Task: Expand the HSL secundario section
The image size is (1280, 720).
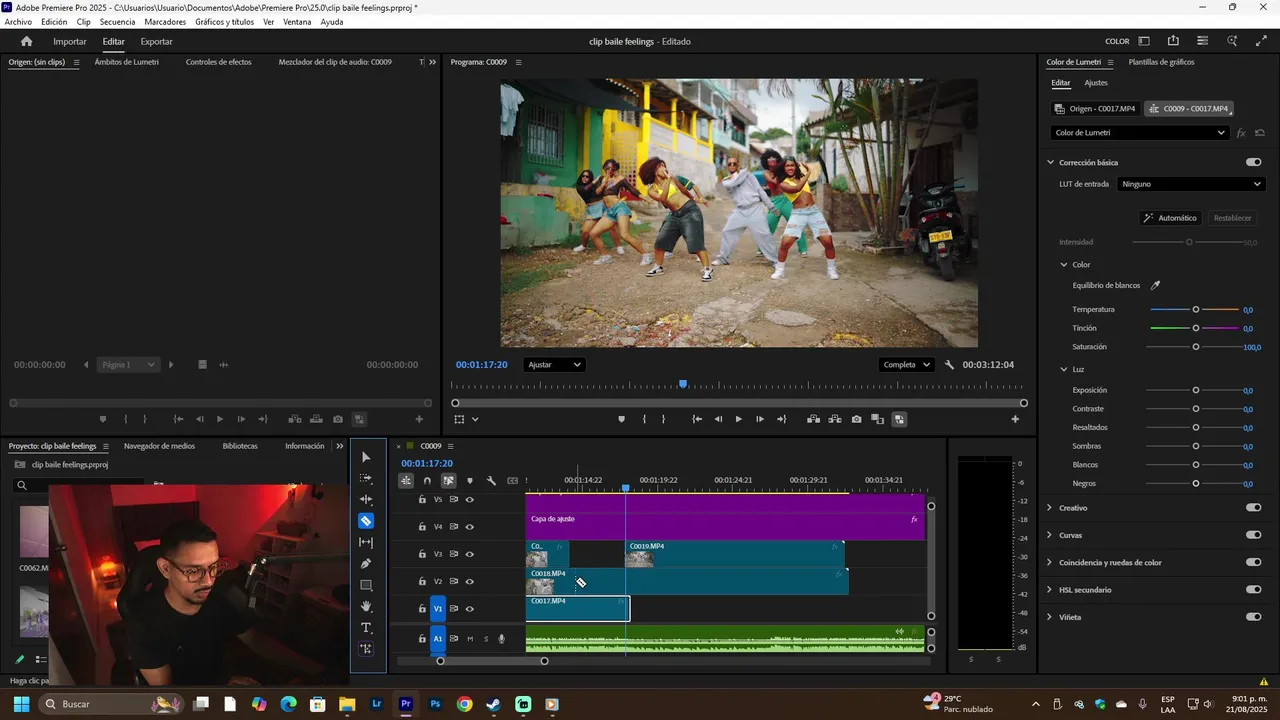Action: (1050, 590)
